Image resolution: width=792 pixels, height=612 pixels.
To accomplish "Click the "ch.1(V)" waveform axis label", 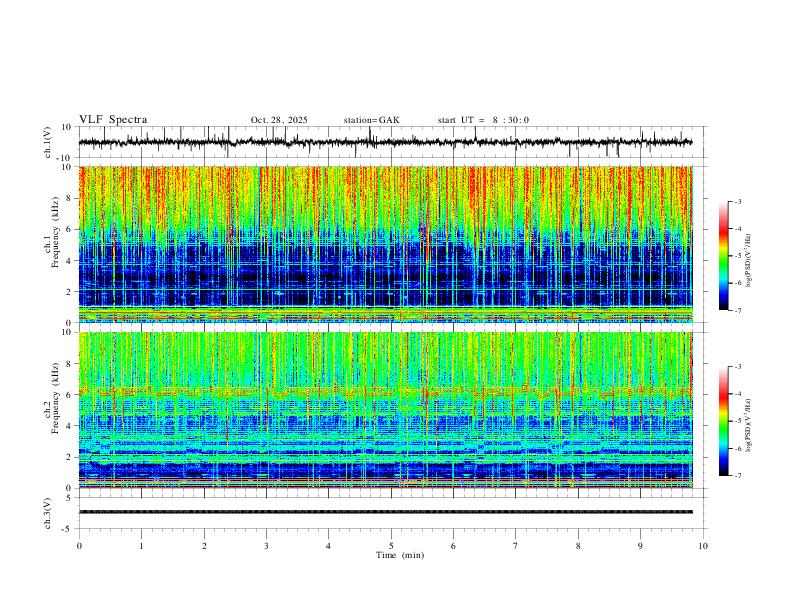I will 48,142.
